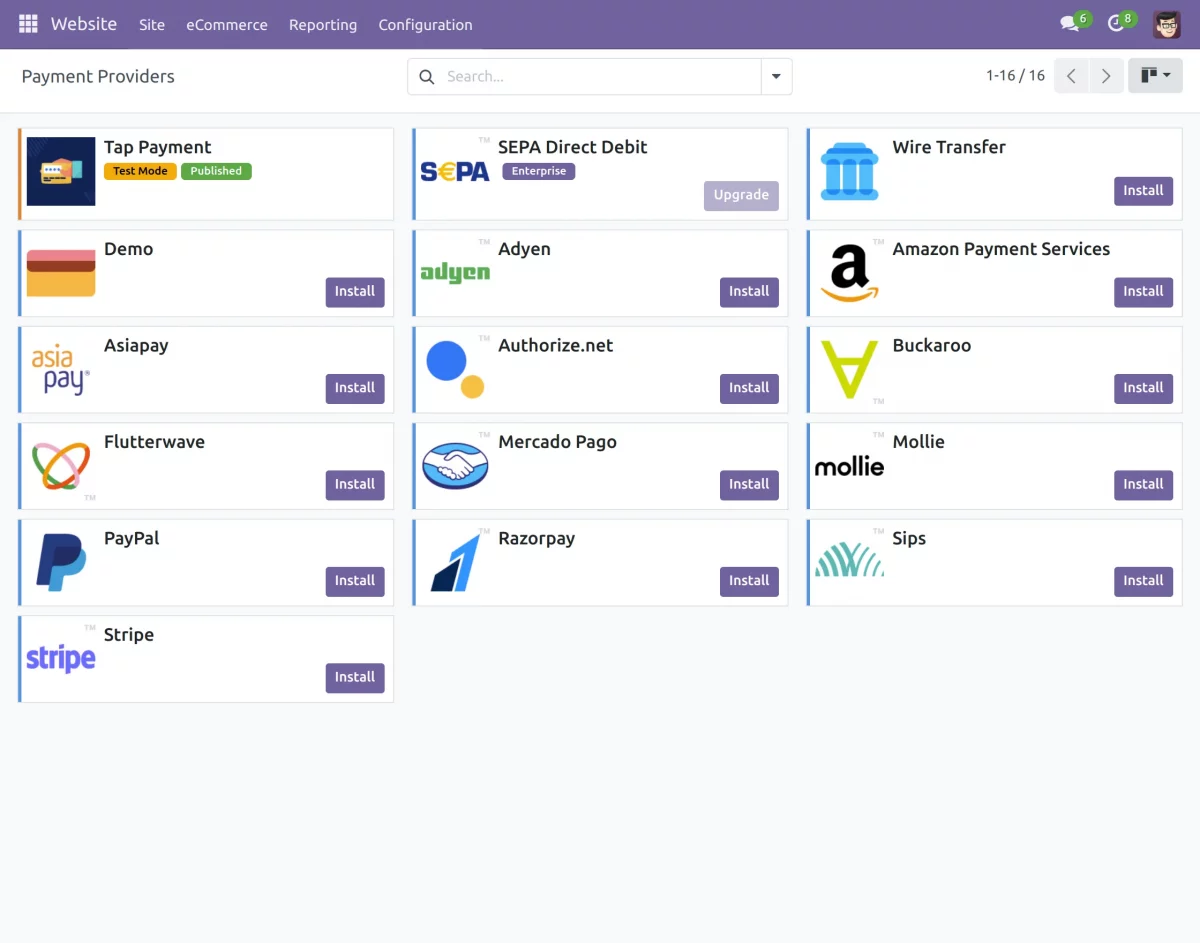Open the Website app menu
The image size is (1200, 943).
(x=84, y=24)
